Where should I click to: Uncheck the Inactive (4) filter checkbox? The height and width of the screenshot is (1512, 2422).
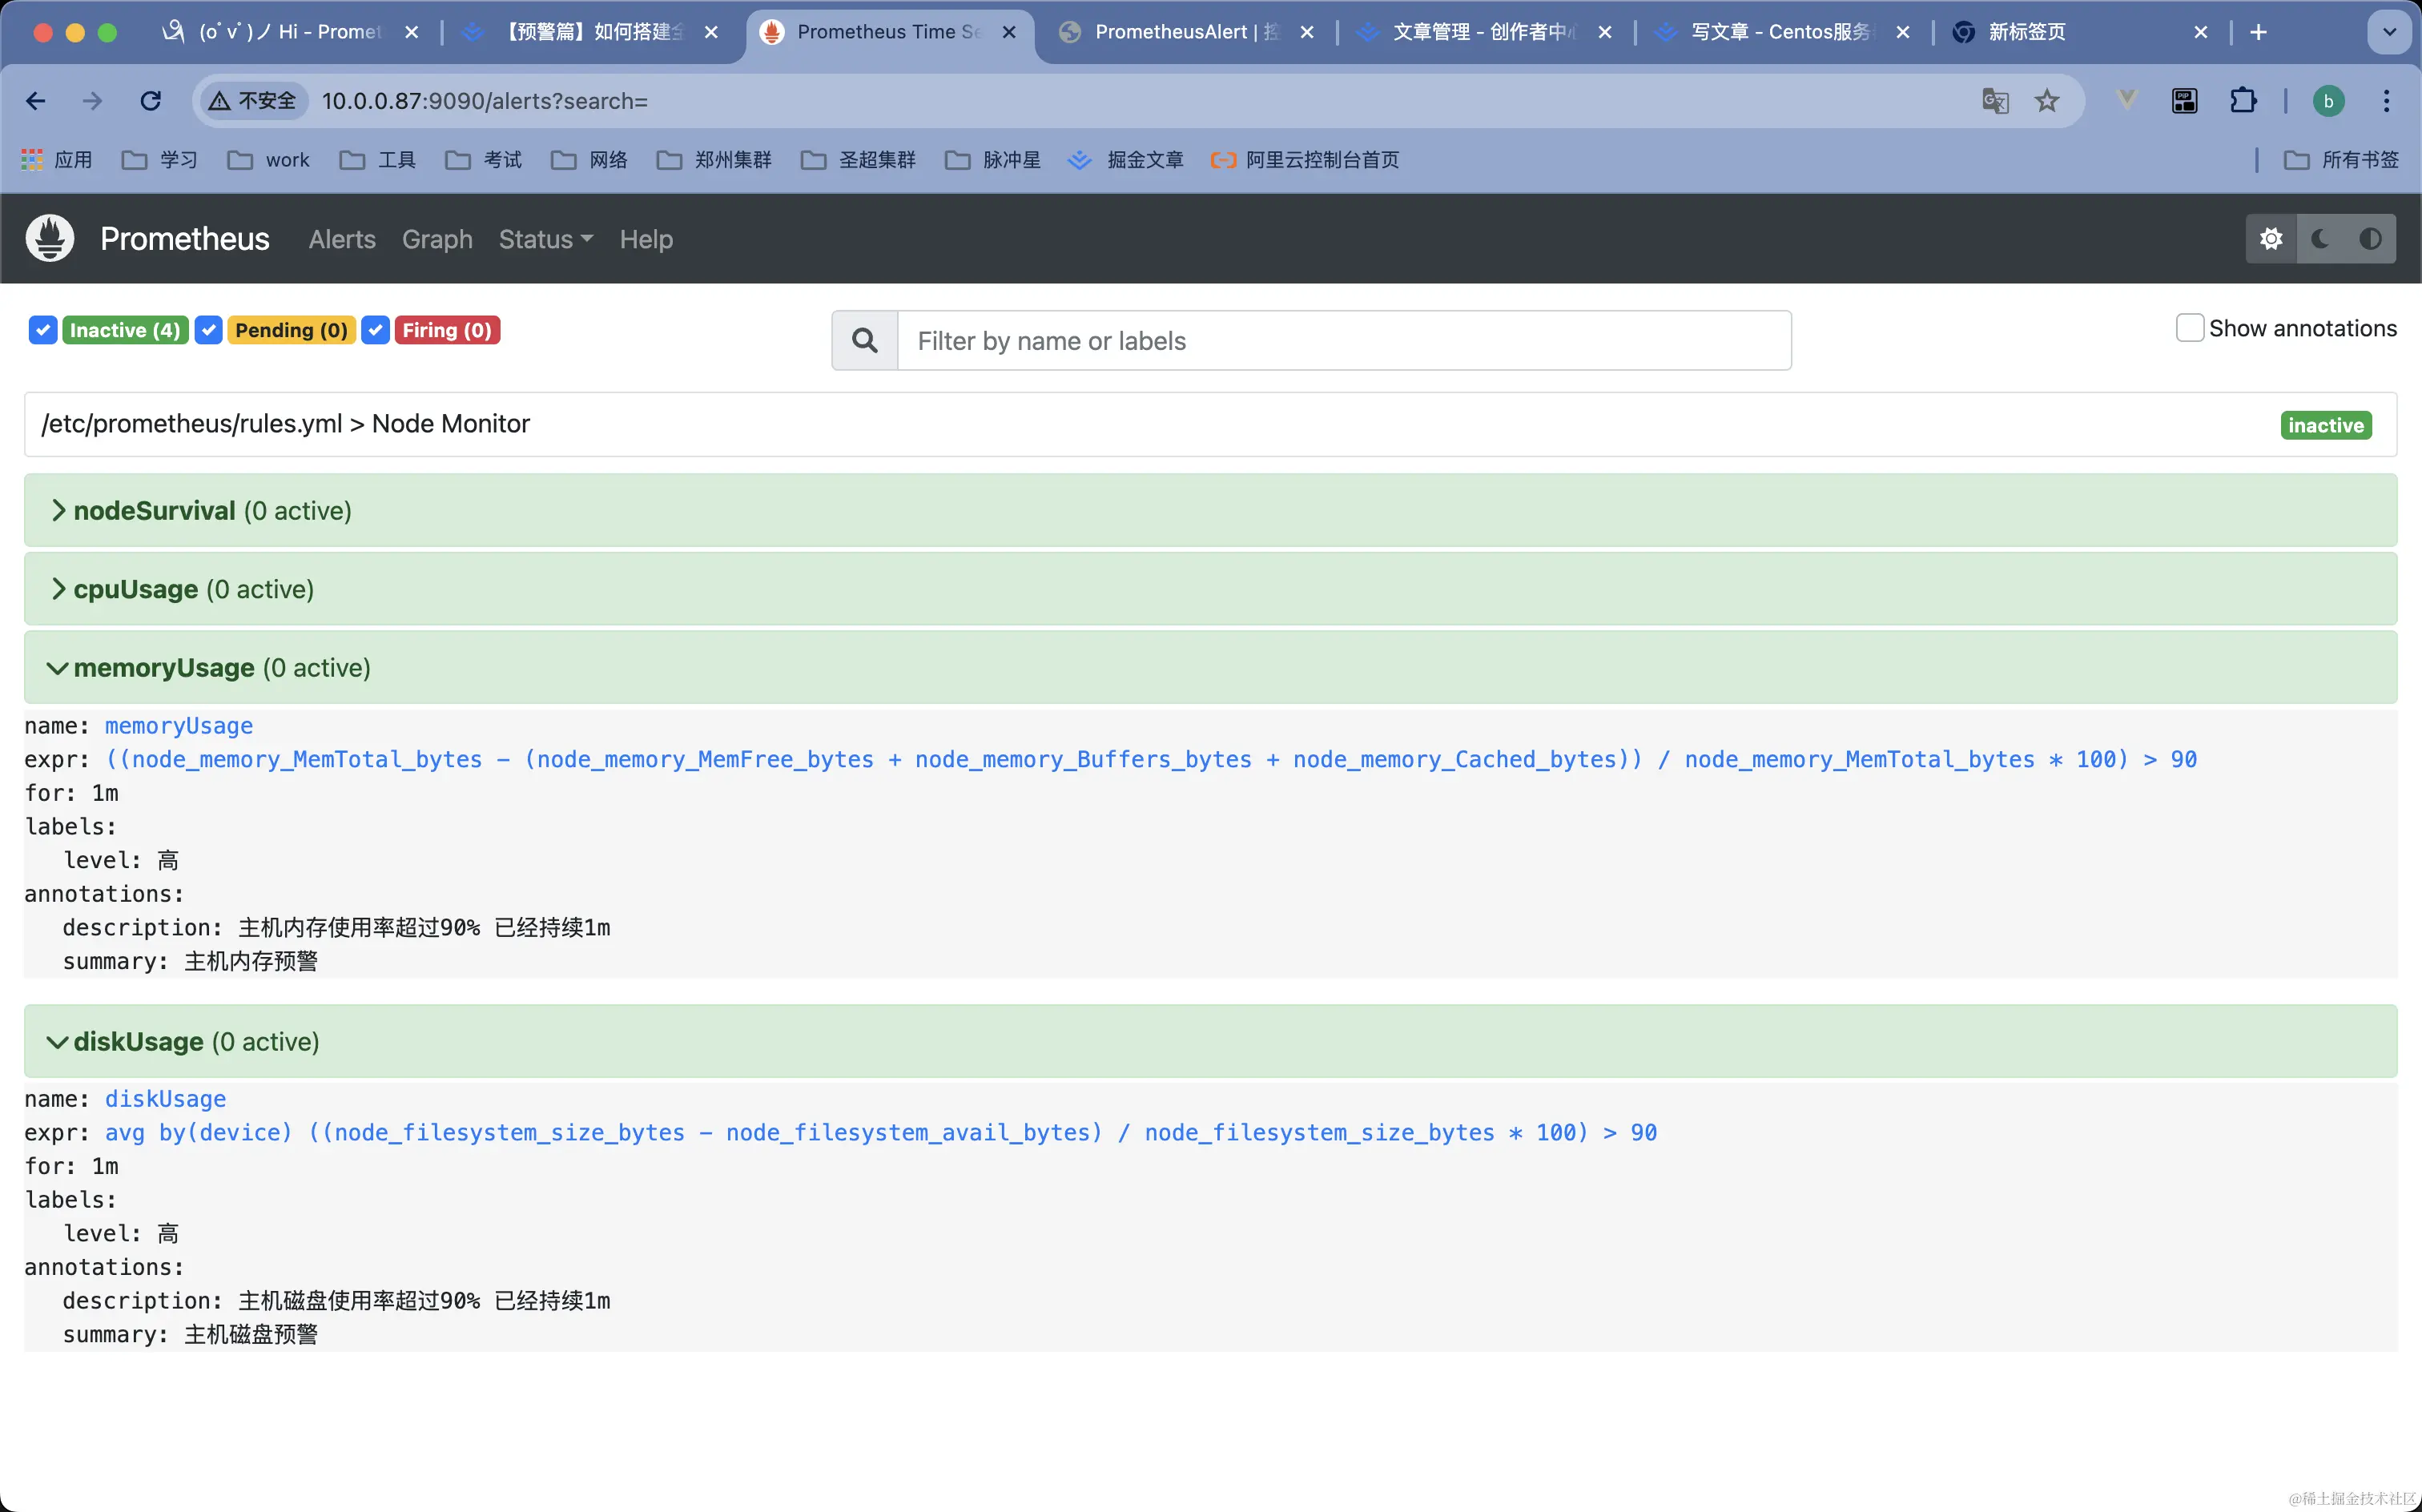pos(43,330)
